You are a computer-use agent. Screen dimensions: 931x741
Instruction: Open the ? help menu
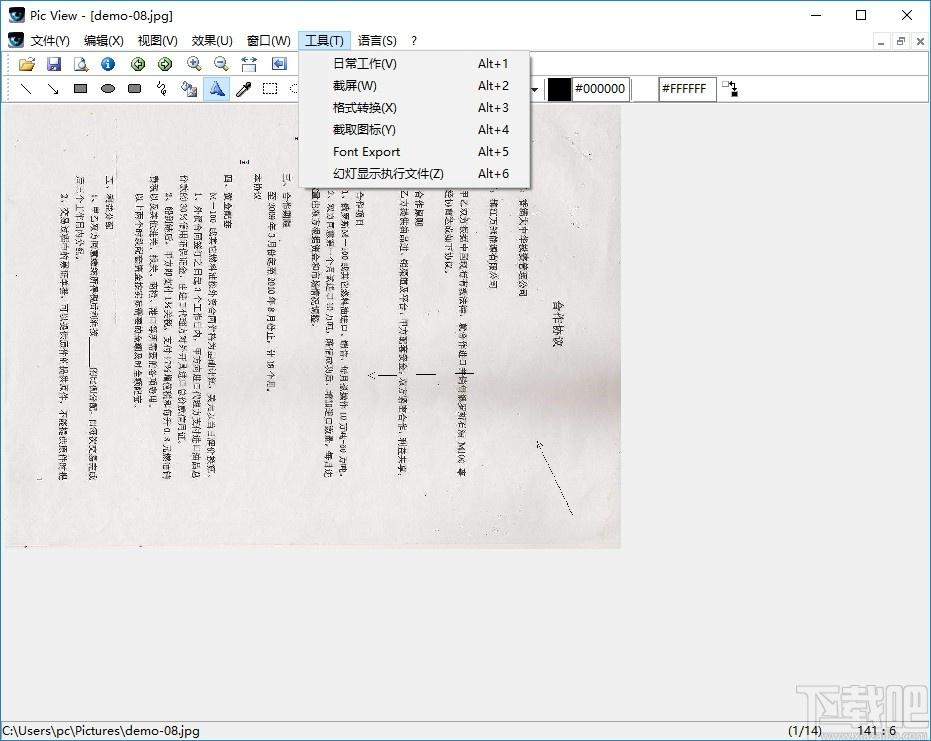pyautogui.click(x=414, y=40)
